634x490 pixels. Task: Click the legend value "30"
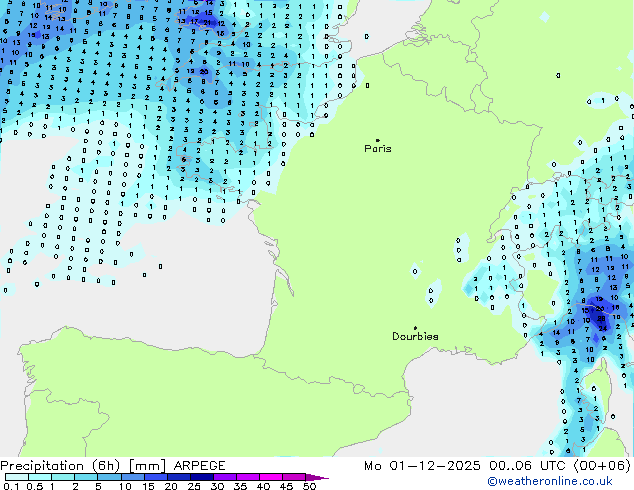point(218,486)
